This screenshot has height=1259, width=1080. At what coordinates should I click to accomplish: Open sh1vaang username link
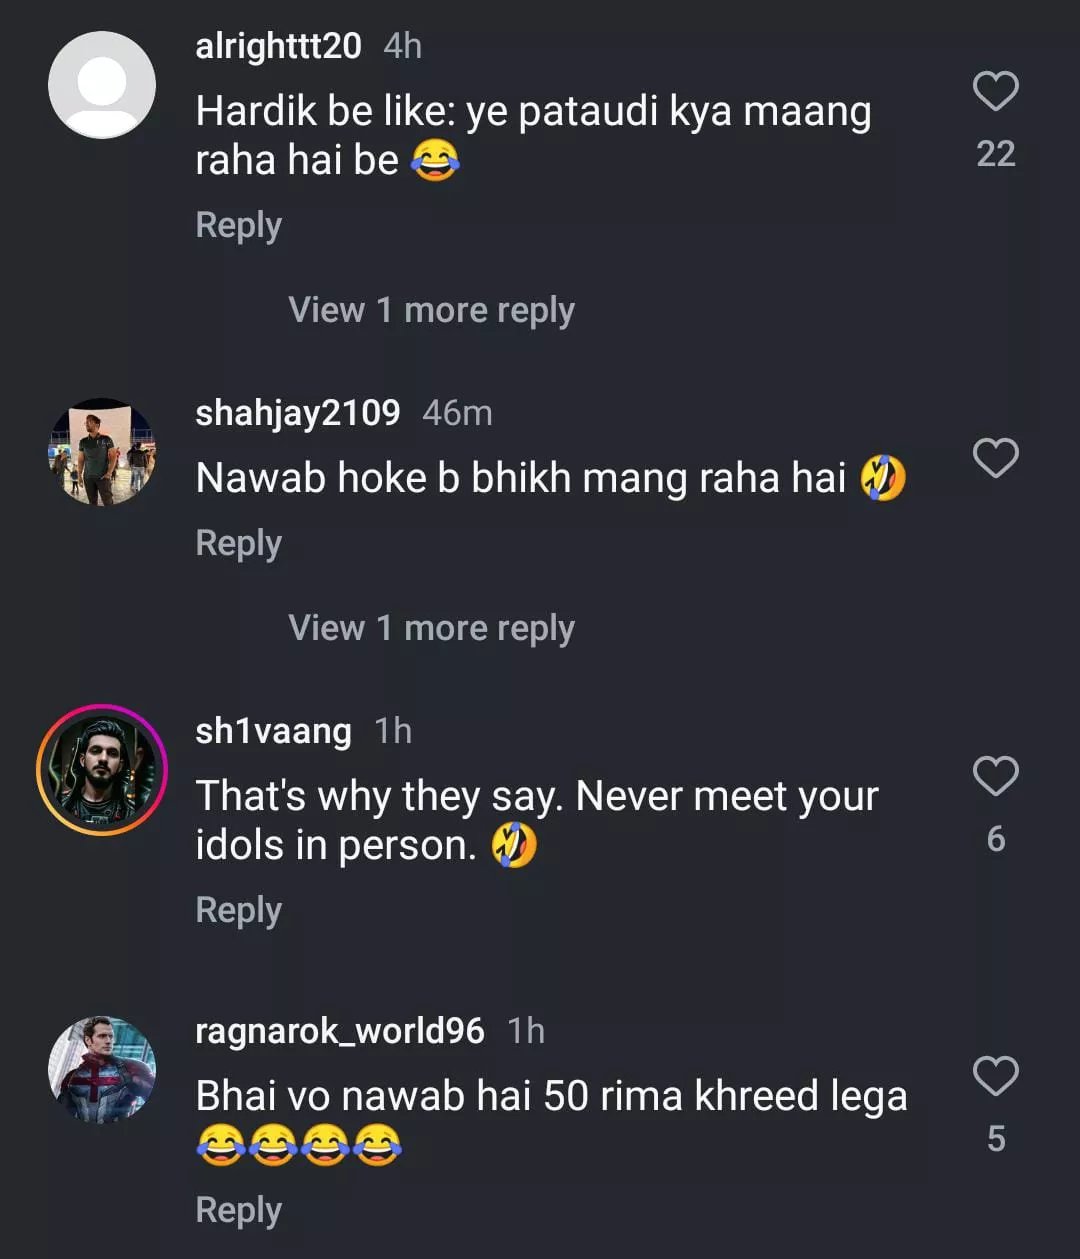(x=273, y=731)
